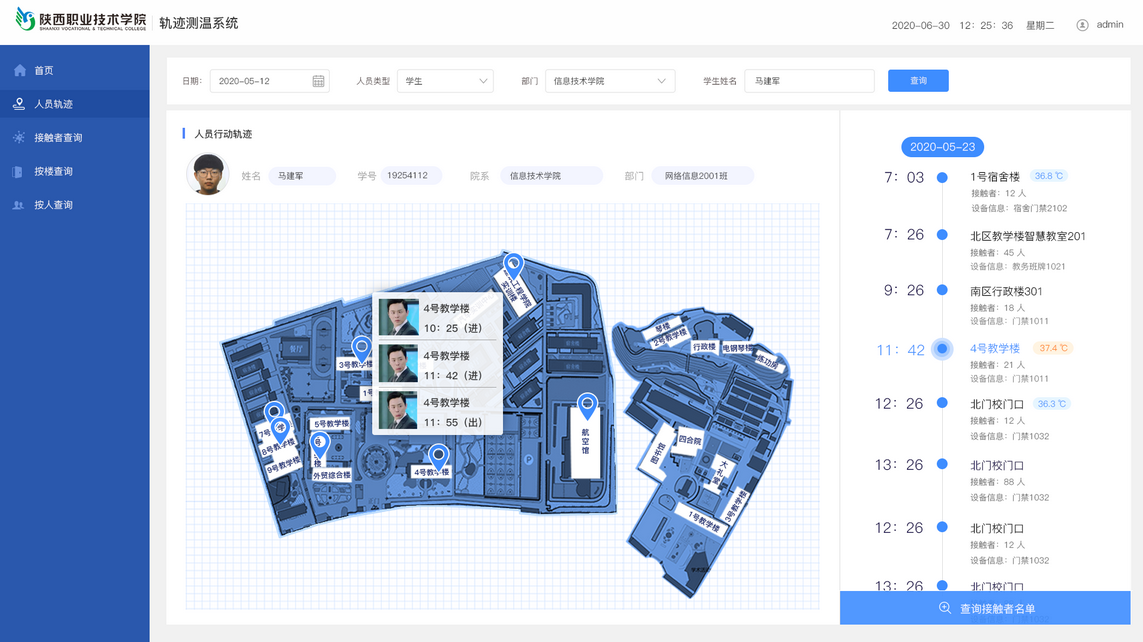Click the map pin above 4号教学楼 label

tap(438, 456)
